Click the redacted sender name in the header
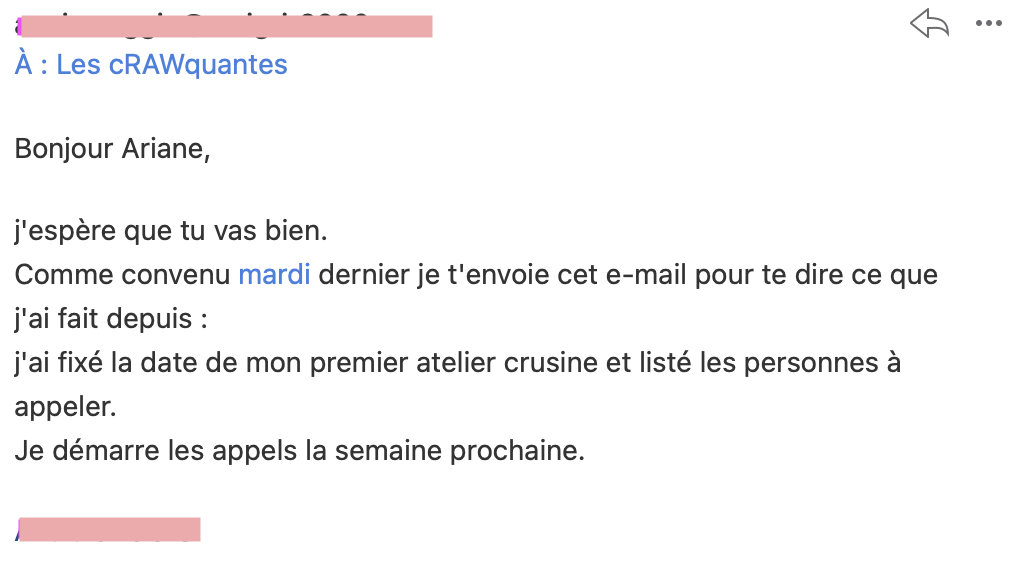This screenshot has height=562, width=1018. [x=224, y=24]
